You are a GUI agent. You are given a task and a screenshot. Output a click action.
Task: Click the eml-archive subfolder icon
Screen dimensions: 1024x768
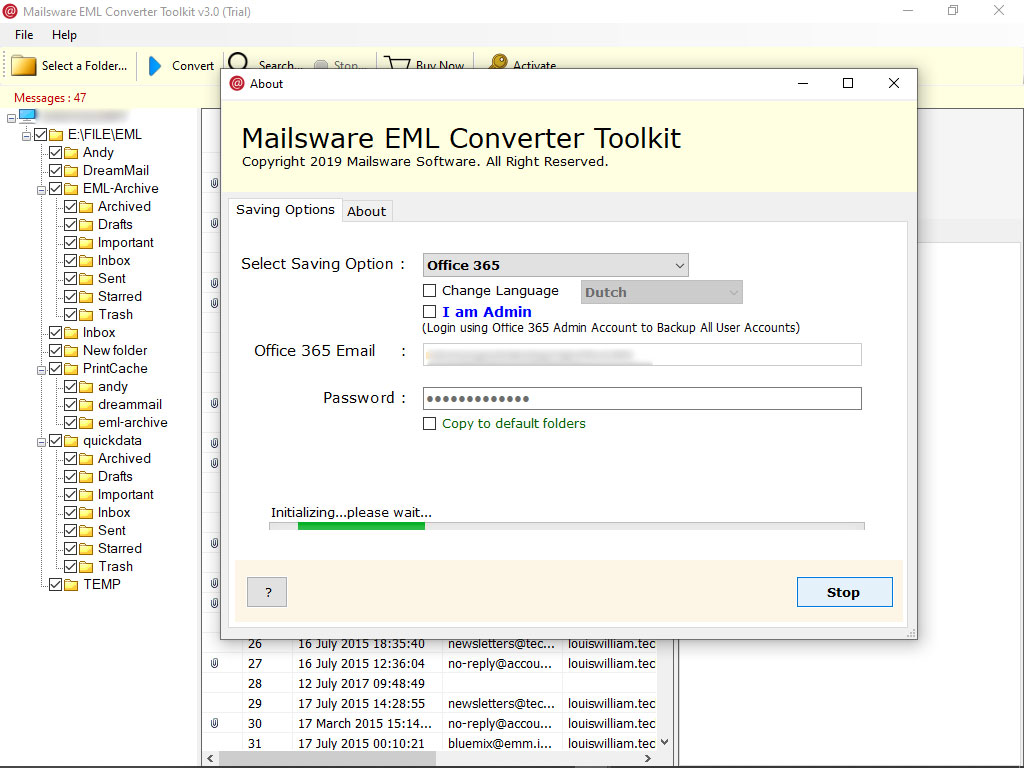tap(86, 423)
